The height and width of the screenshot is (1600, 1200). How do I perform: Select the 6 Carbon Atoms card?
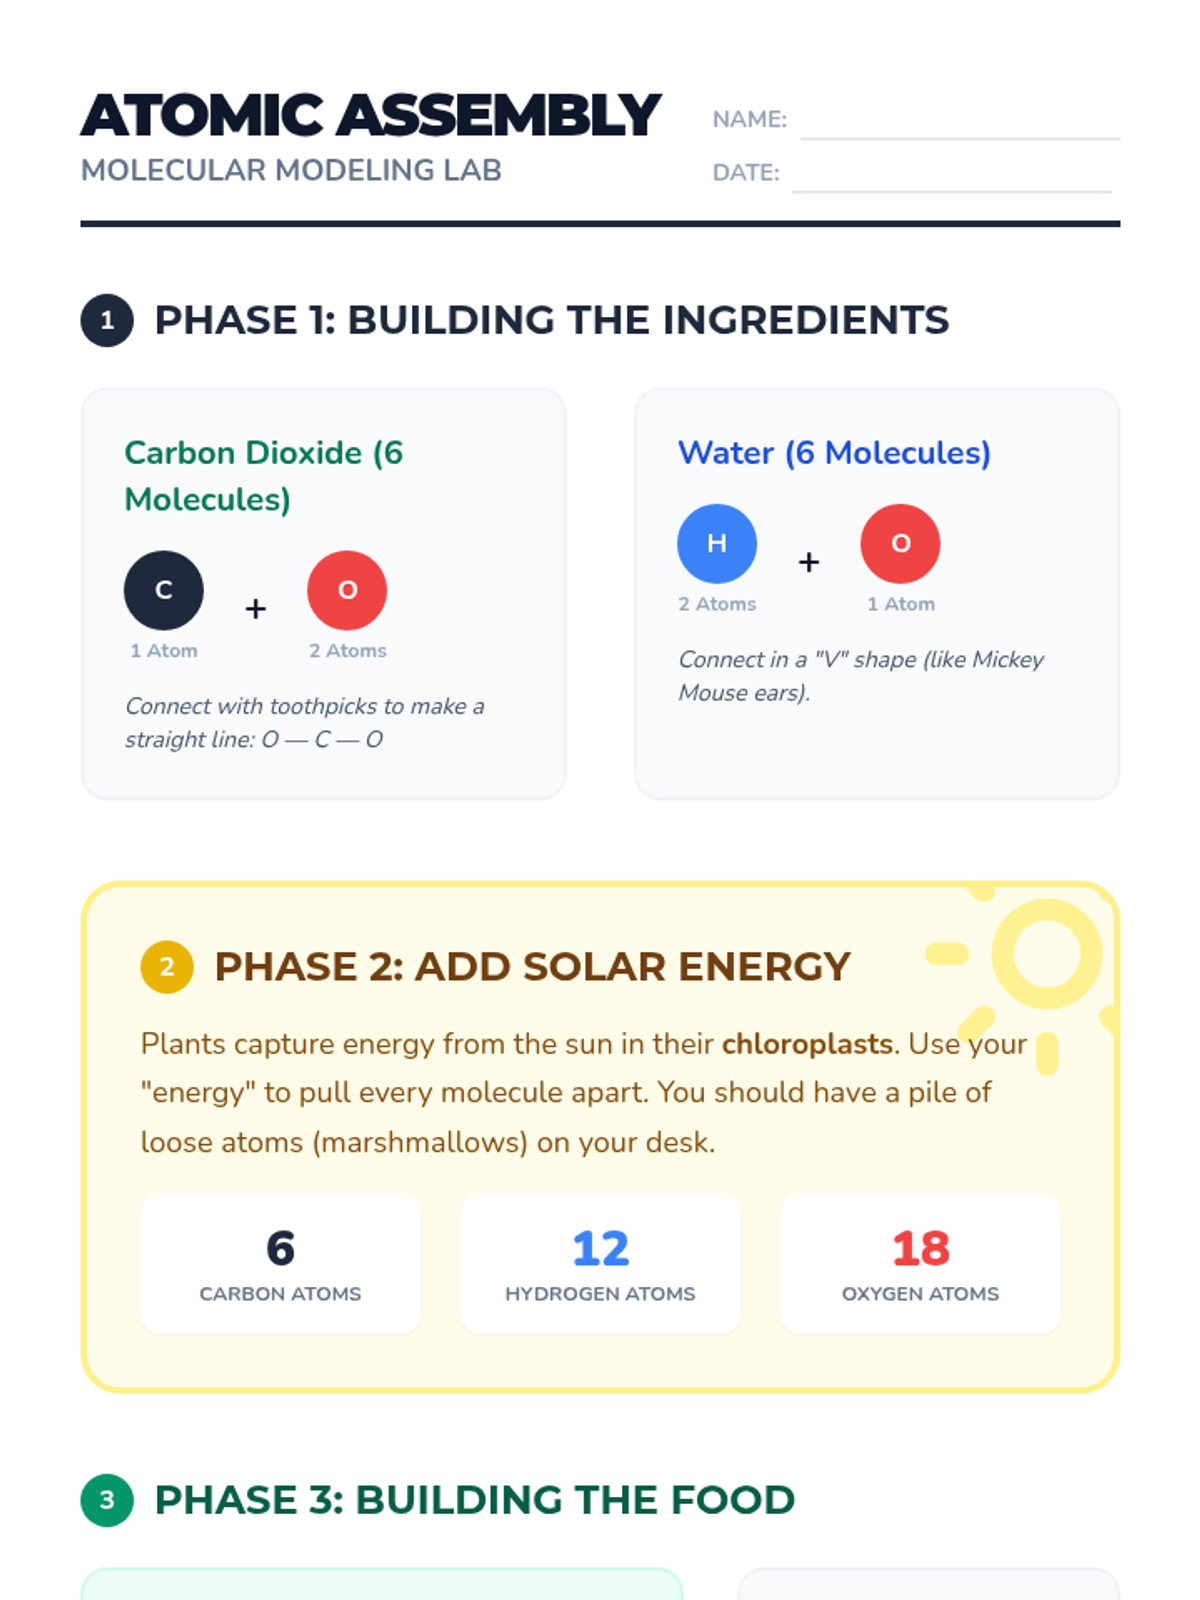[x=280, y=1263]
